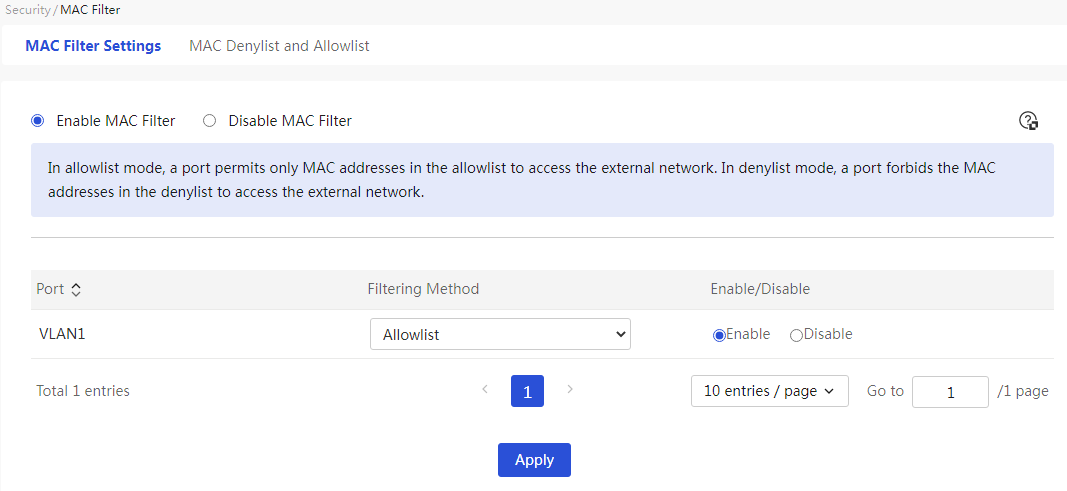
Task: Focus the Go to page input
Action: (x=950, y=392)
